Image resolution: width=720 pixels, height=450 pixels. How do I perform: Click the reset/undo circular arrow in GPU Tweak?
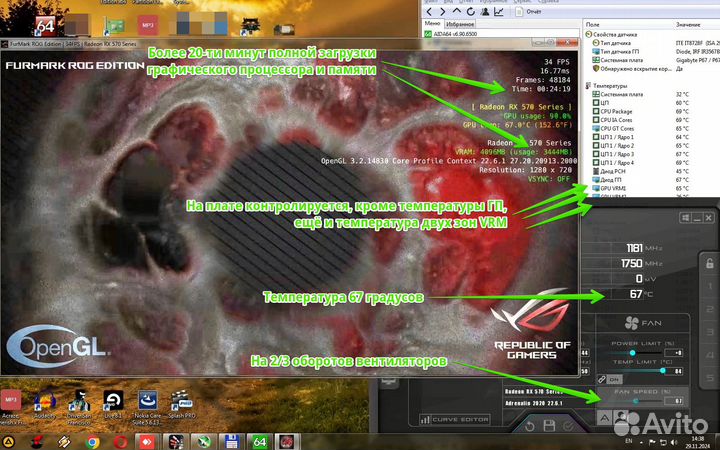[x=529, y=426]
